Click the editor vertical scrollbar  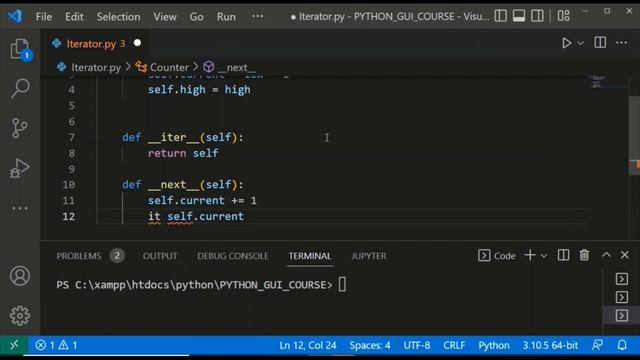tap(634, 135)
